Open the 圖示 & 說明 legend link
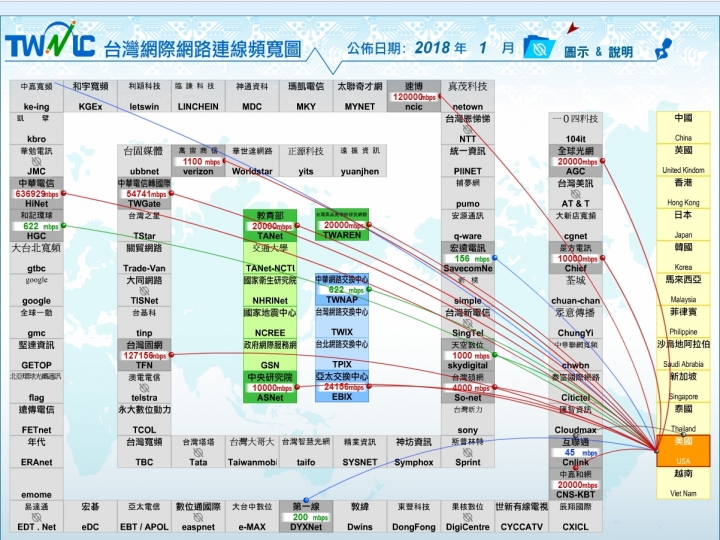720x540 pixels. pos(598,51)
